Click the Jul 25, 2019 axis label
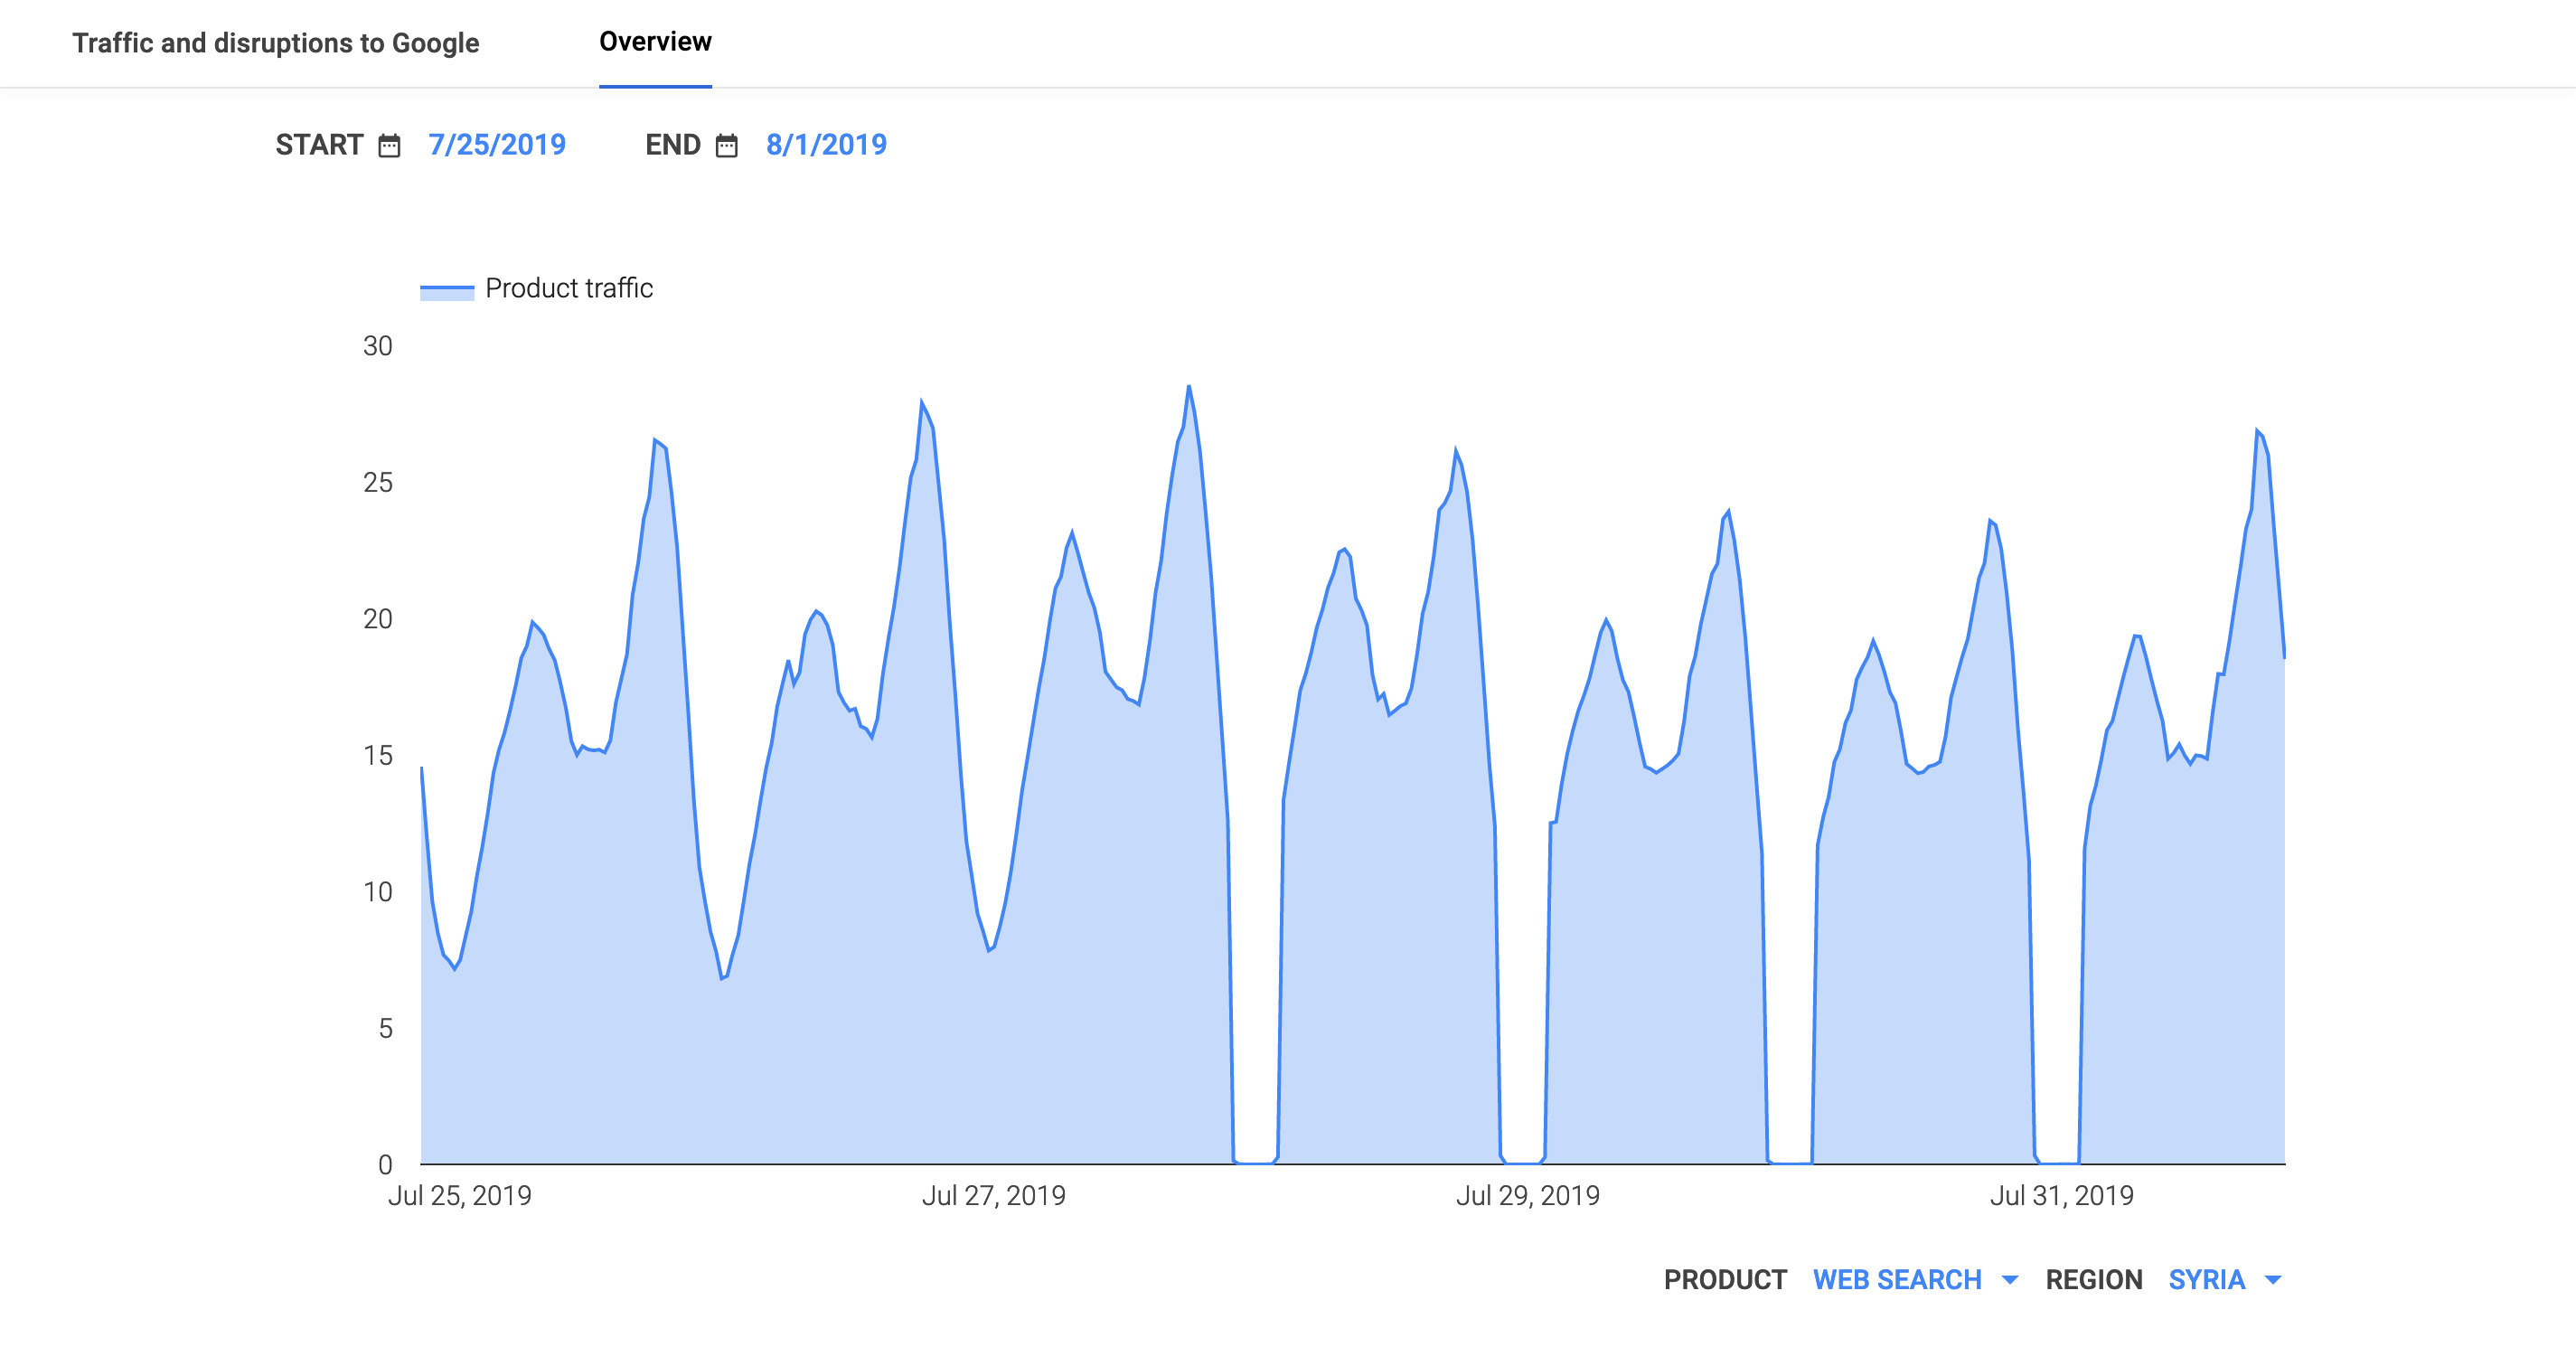Image resolution: width=2576 pixels, height=1347 pixels. (459, 1195)
